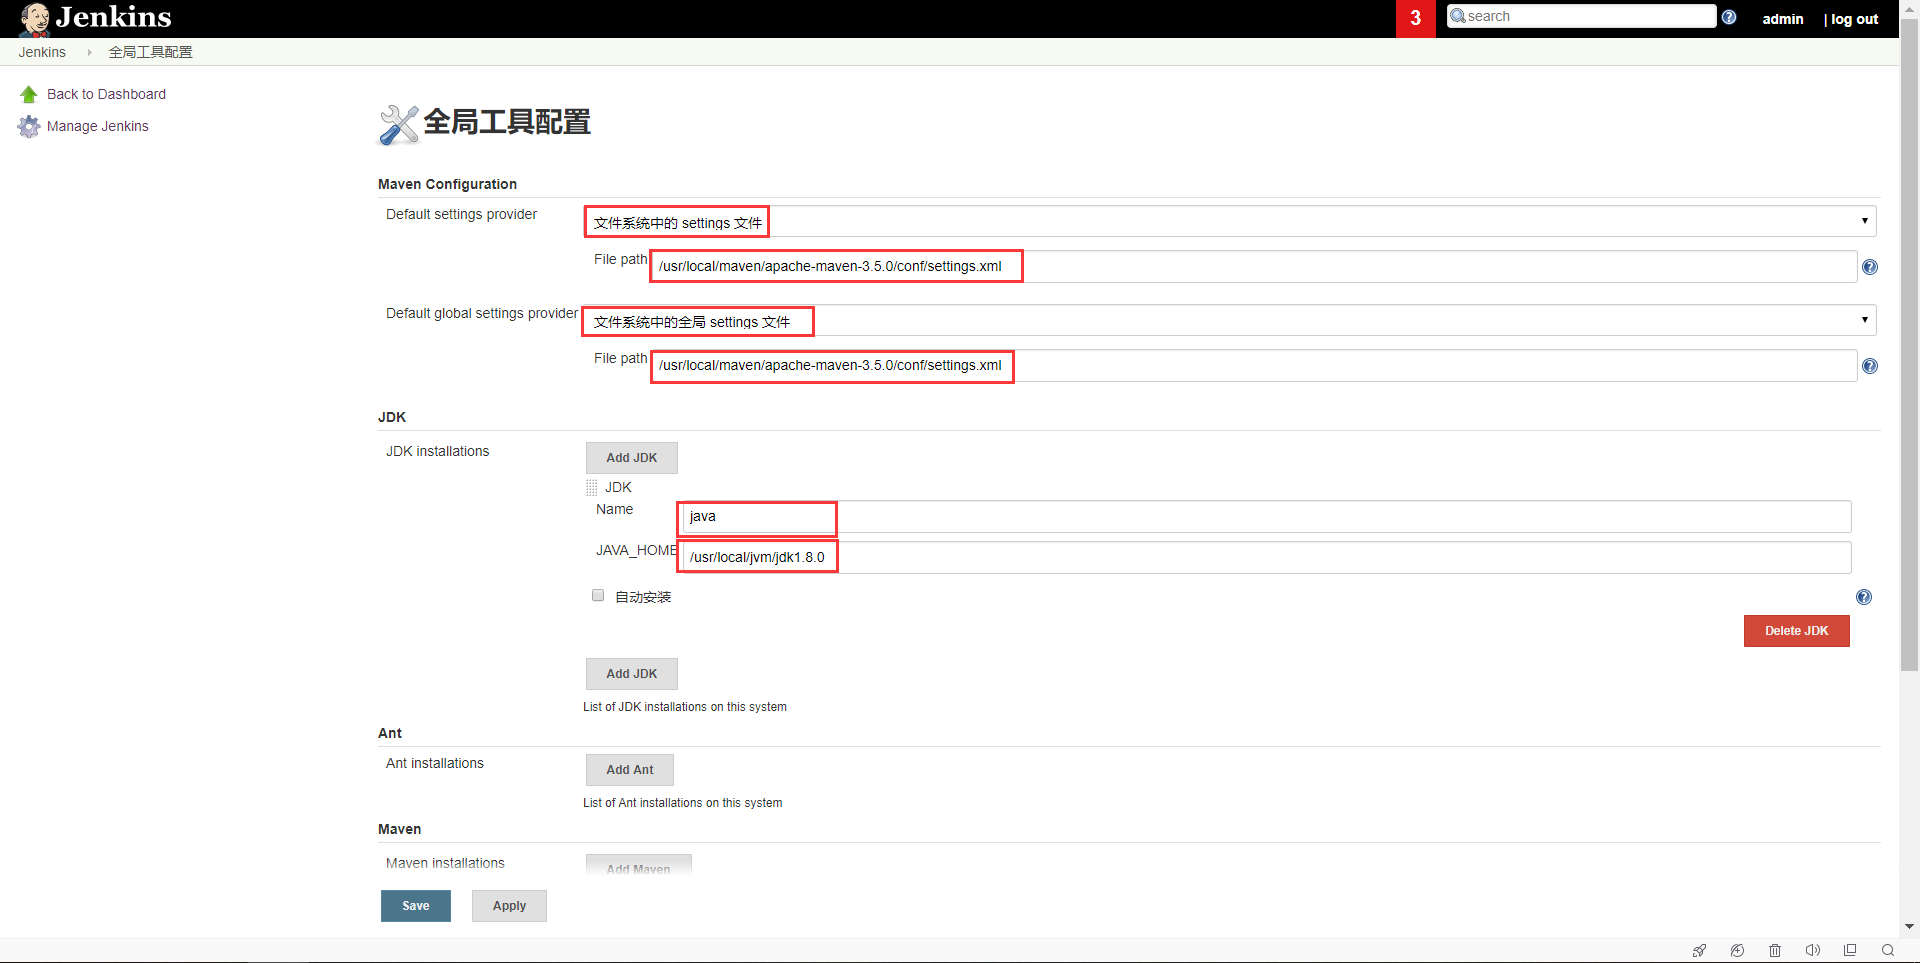Click the JDK installations label
Image resolution: width=1920 pixels, height=963 pixels.
coord(438,451)
